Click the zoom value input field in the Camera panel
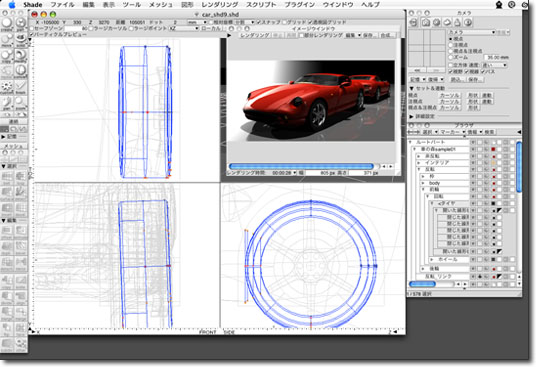 coord(496,57)
